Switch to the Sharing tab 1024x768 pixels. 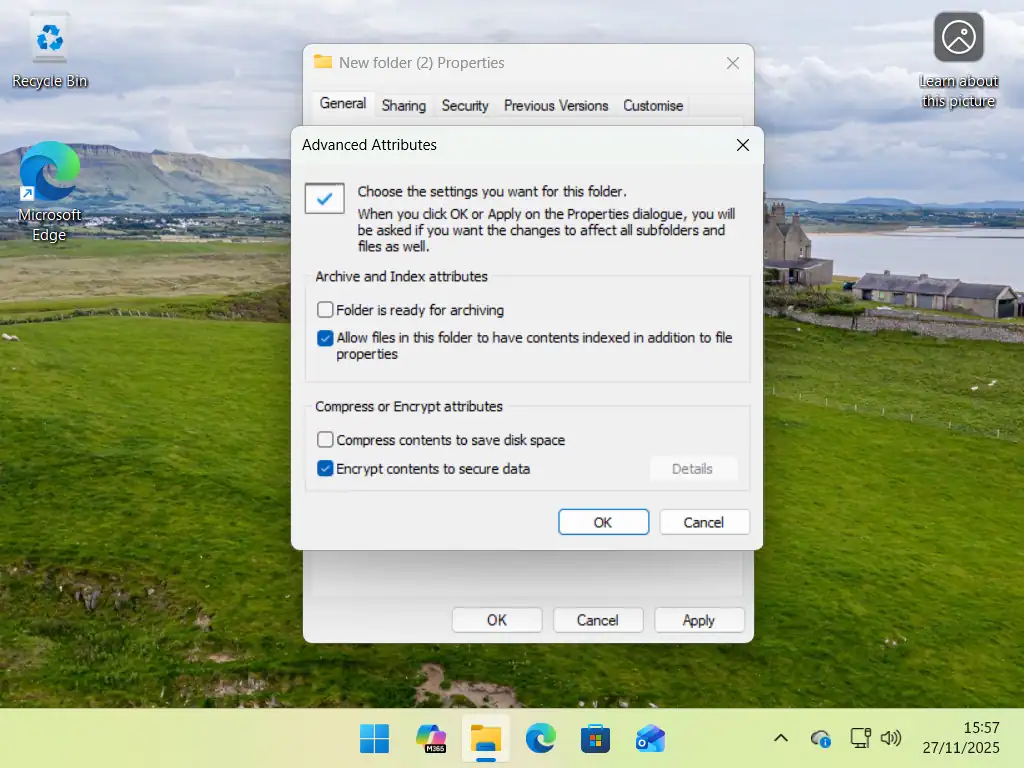click(x=403, y=105)
